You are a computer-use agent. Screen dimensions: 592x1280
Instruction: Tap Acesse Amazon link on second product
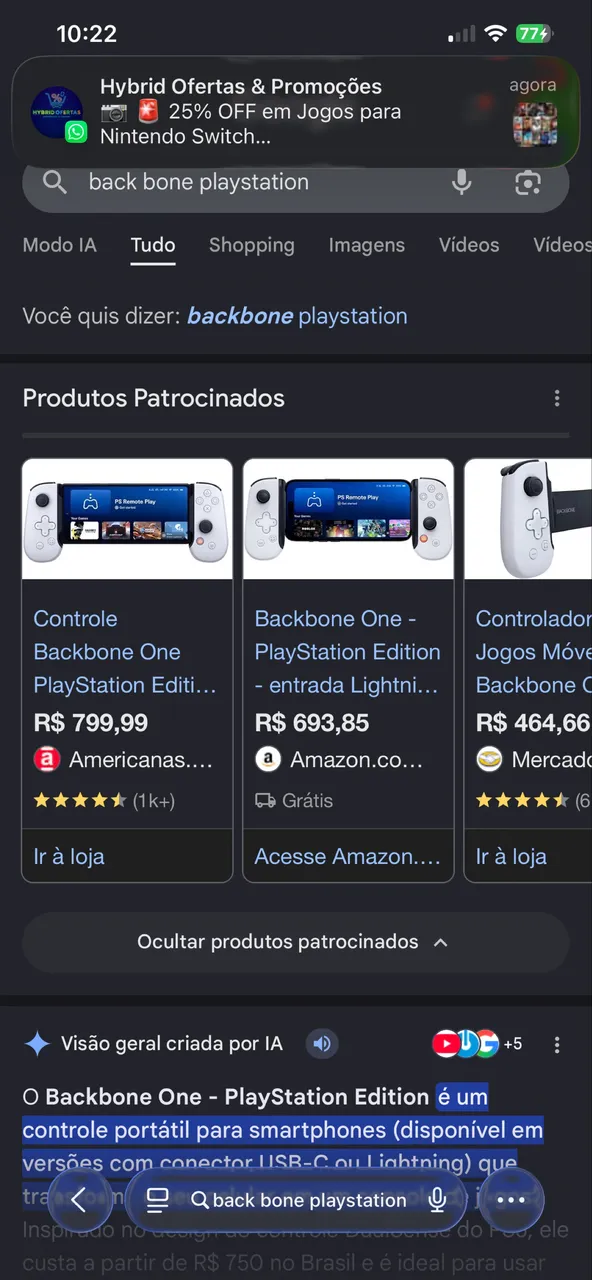[347, 857]
